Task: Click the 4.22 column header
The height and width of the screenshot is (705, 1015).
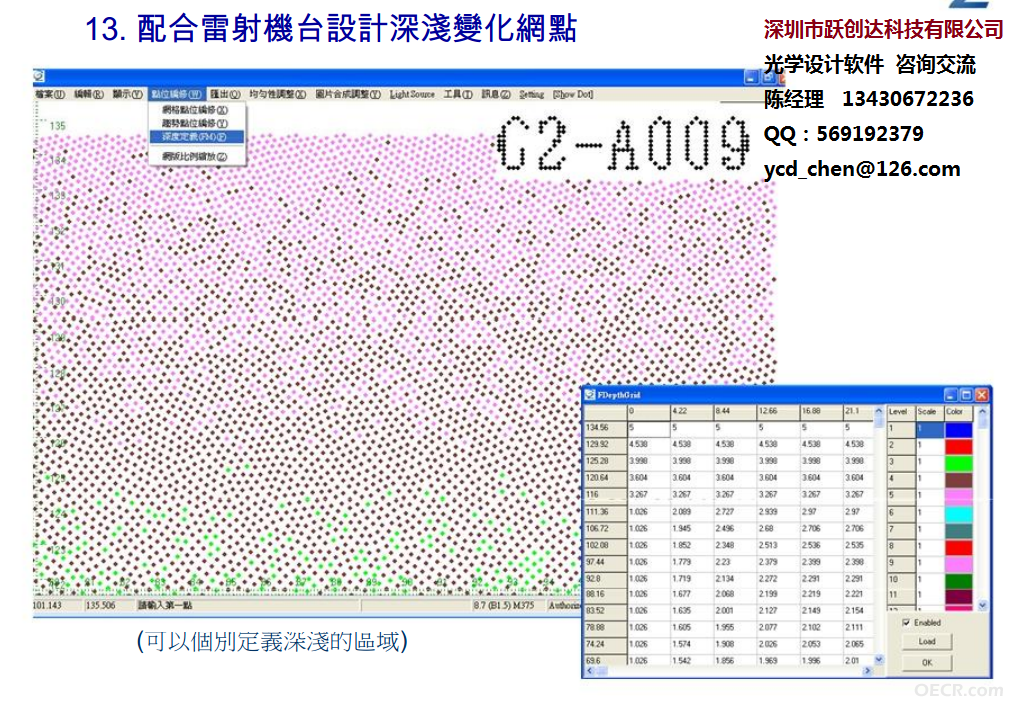Action: 691,412
